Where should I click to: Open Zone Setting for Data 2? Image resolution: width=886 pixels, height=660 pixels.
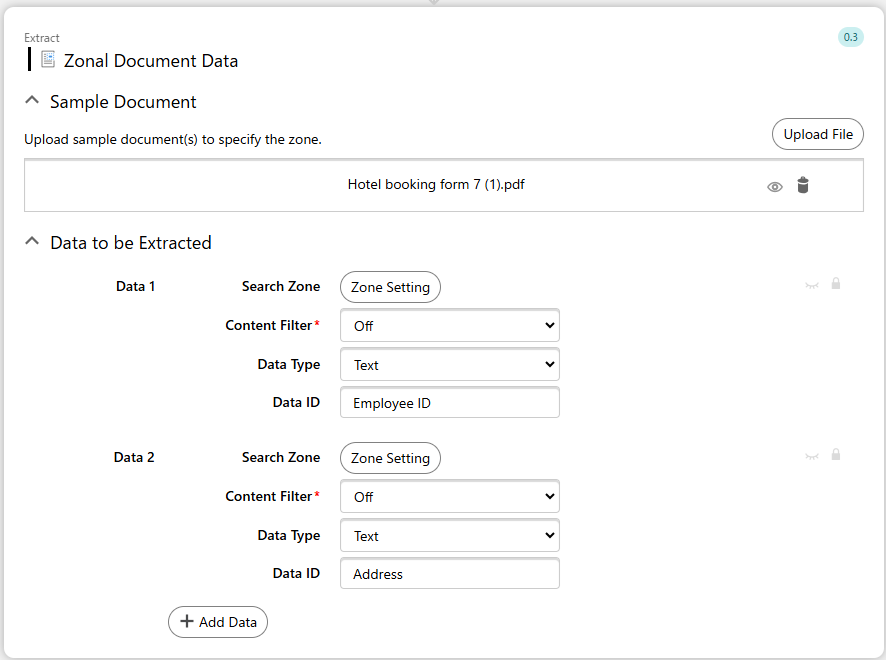pyautogui.click(x=390, y=458)
